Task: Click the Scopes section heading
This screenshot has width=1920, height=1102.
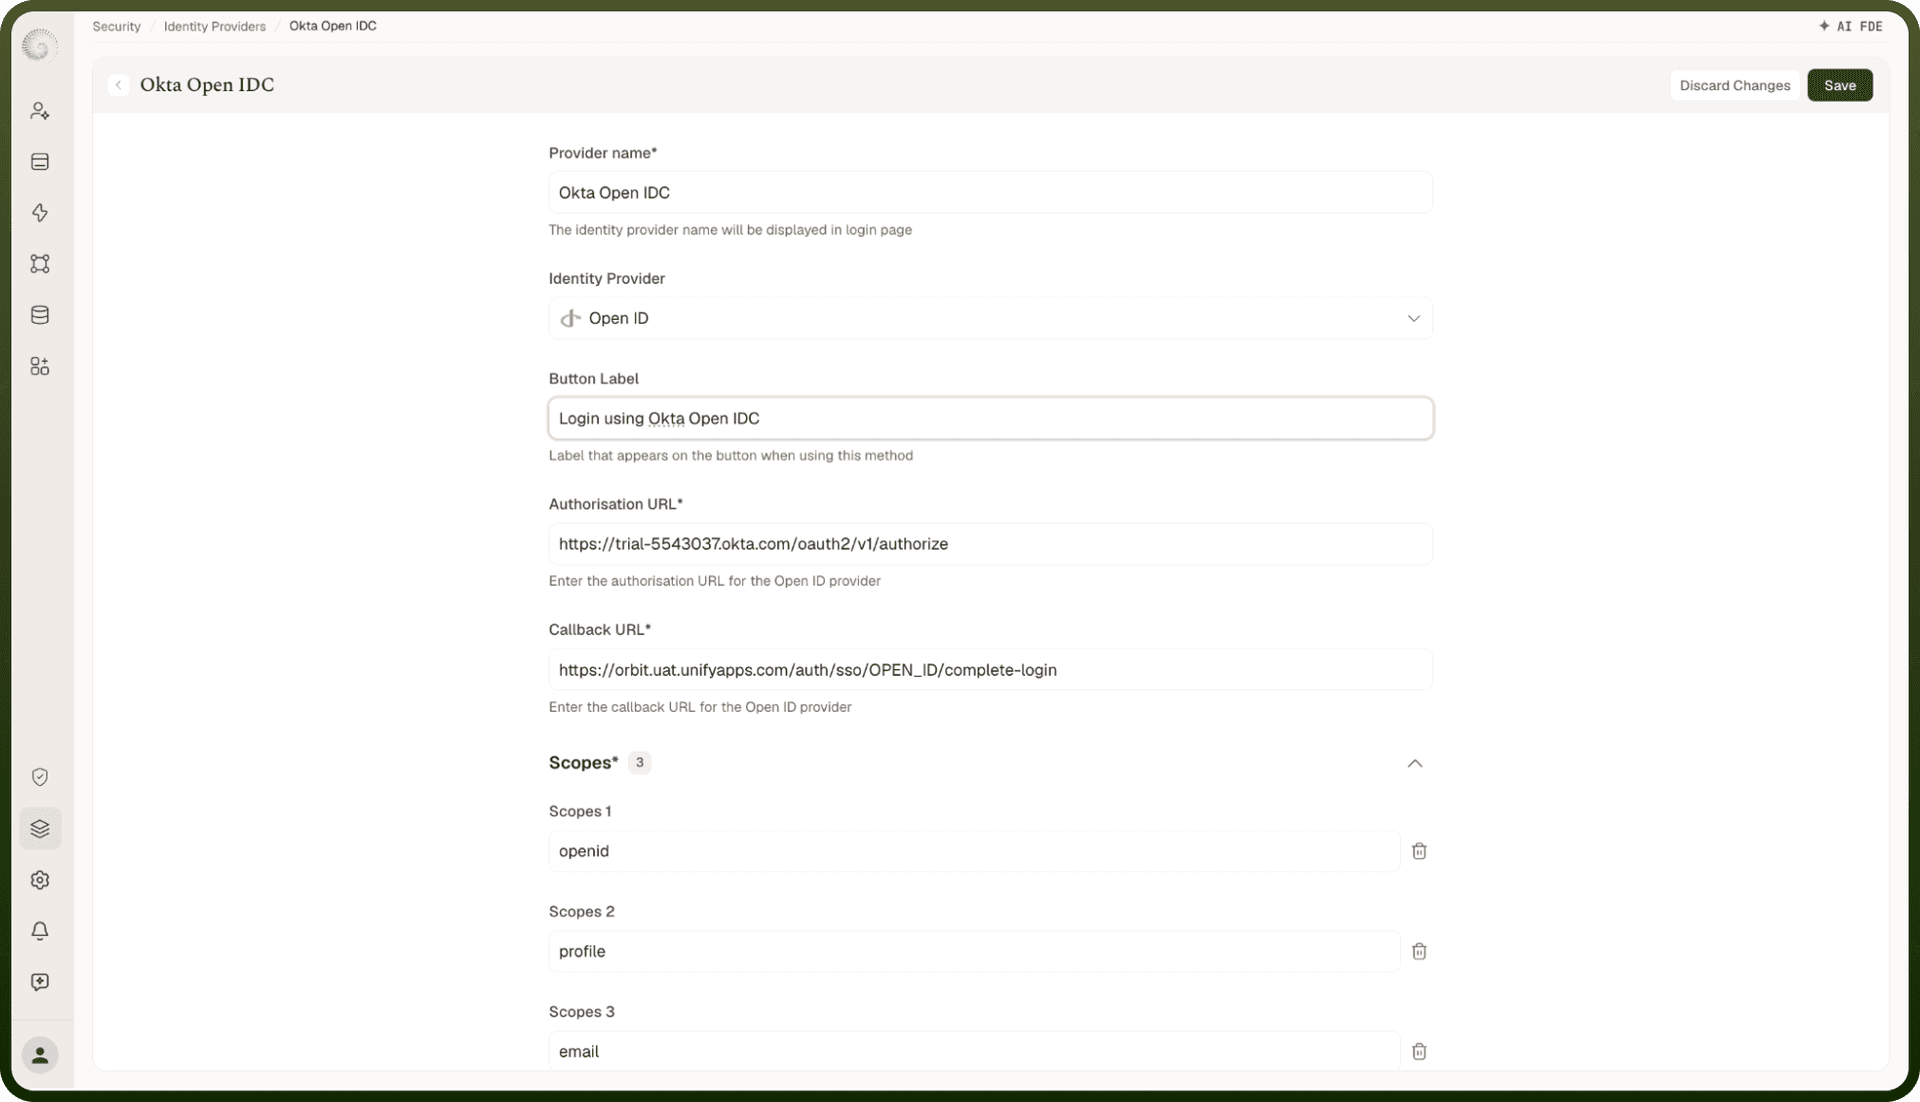Action: click(583, 762)
